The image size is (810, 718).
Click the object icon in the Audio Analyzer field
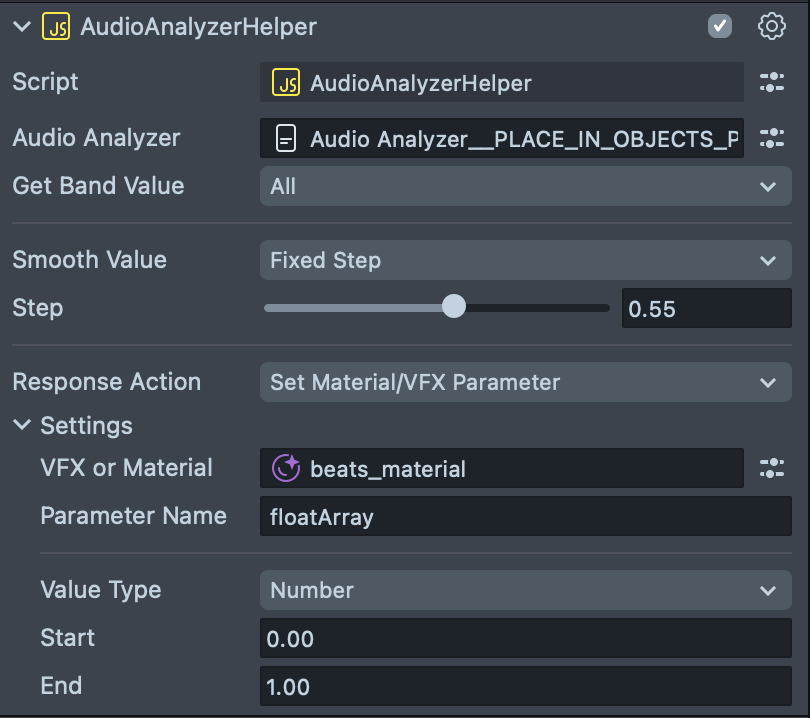286,140
